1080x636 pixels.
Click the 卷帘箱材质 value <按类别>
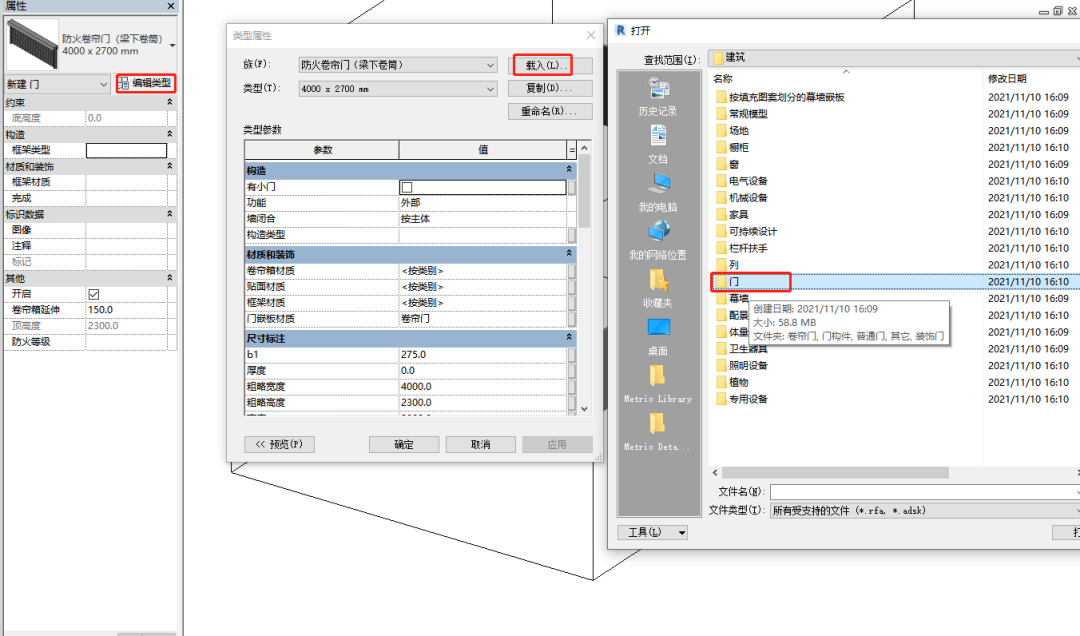[482, 271]
